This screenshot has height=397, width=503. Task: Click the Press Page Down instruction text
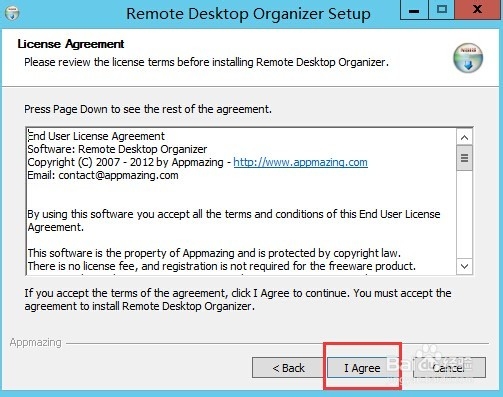click(148, 109)
